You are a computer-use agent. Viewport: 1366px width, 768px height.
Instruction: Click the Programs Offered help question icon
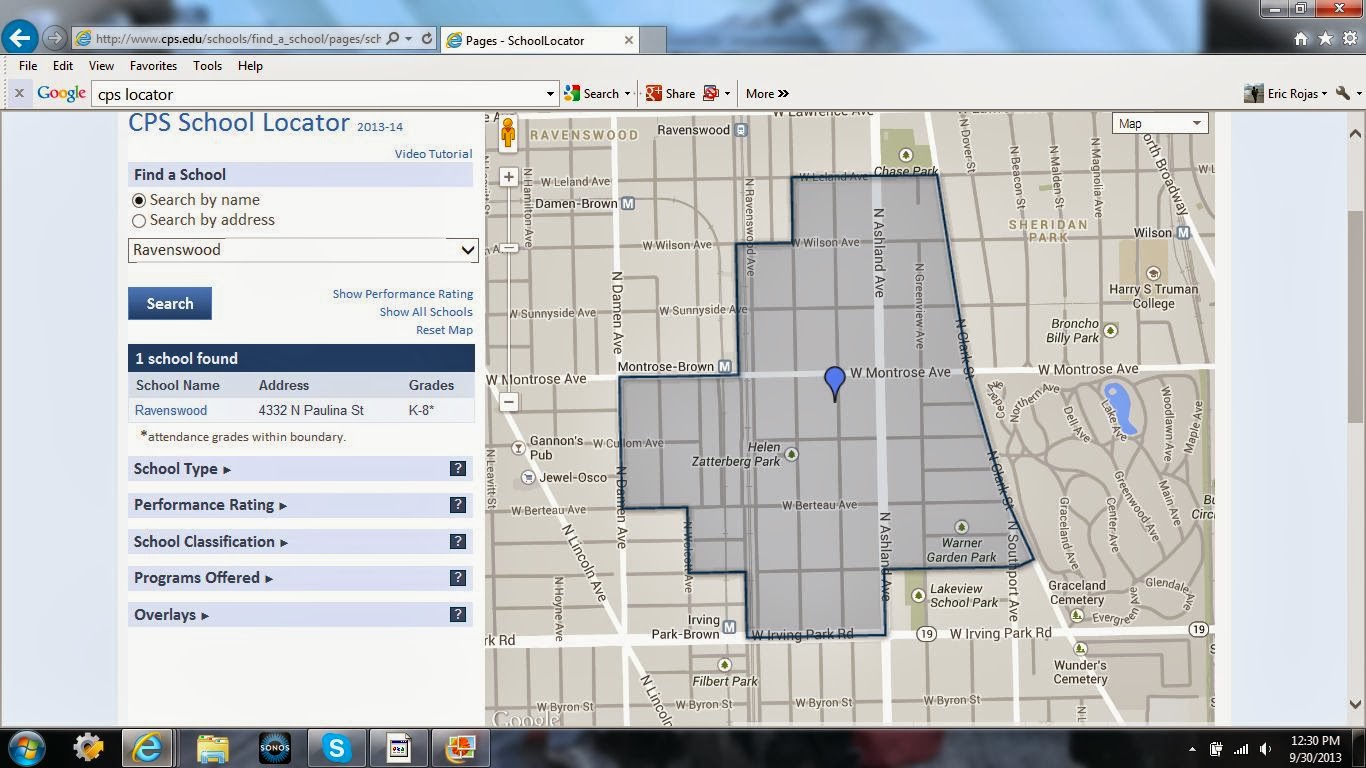[458, 578]
